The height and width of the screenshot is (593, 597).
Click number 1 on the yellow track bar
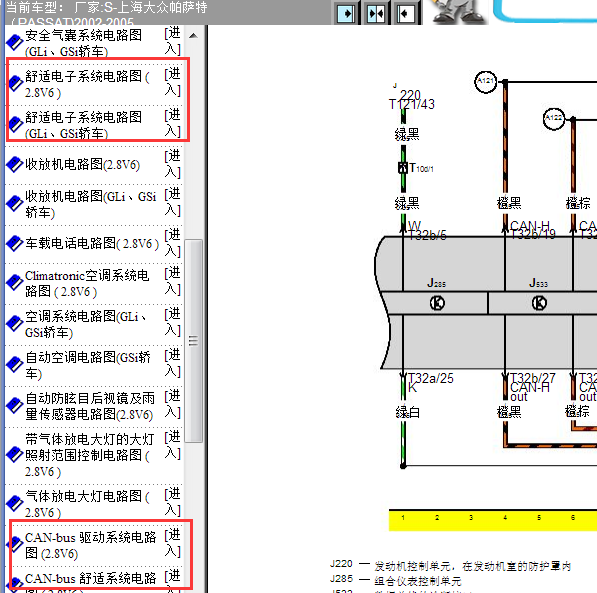click(403, 518)
